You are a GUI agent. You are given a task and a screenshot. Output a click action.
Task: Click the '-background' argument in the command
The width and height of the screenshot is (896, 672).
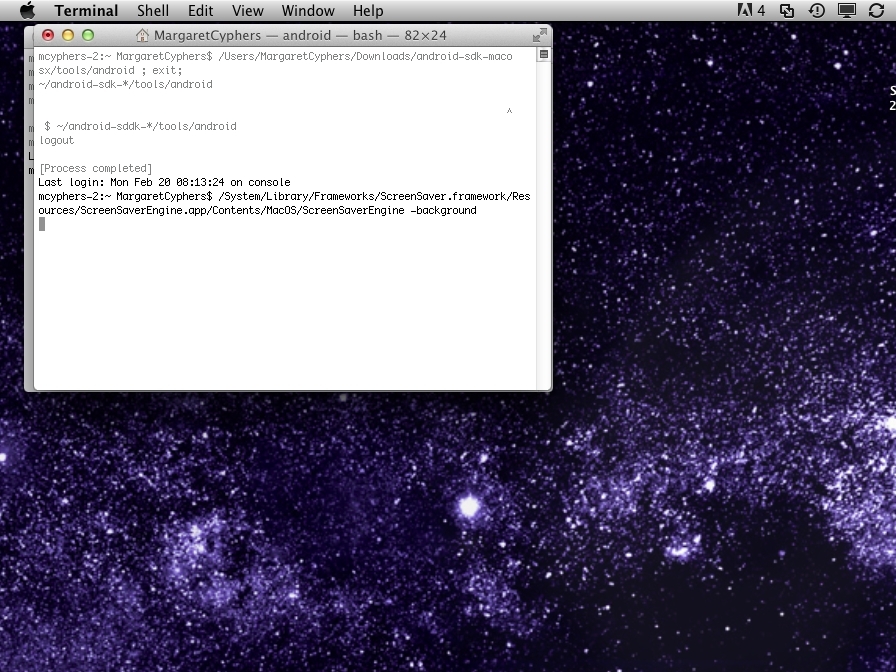[443, 210]
